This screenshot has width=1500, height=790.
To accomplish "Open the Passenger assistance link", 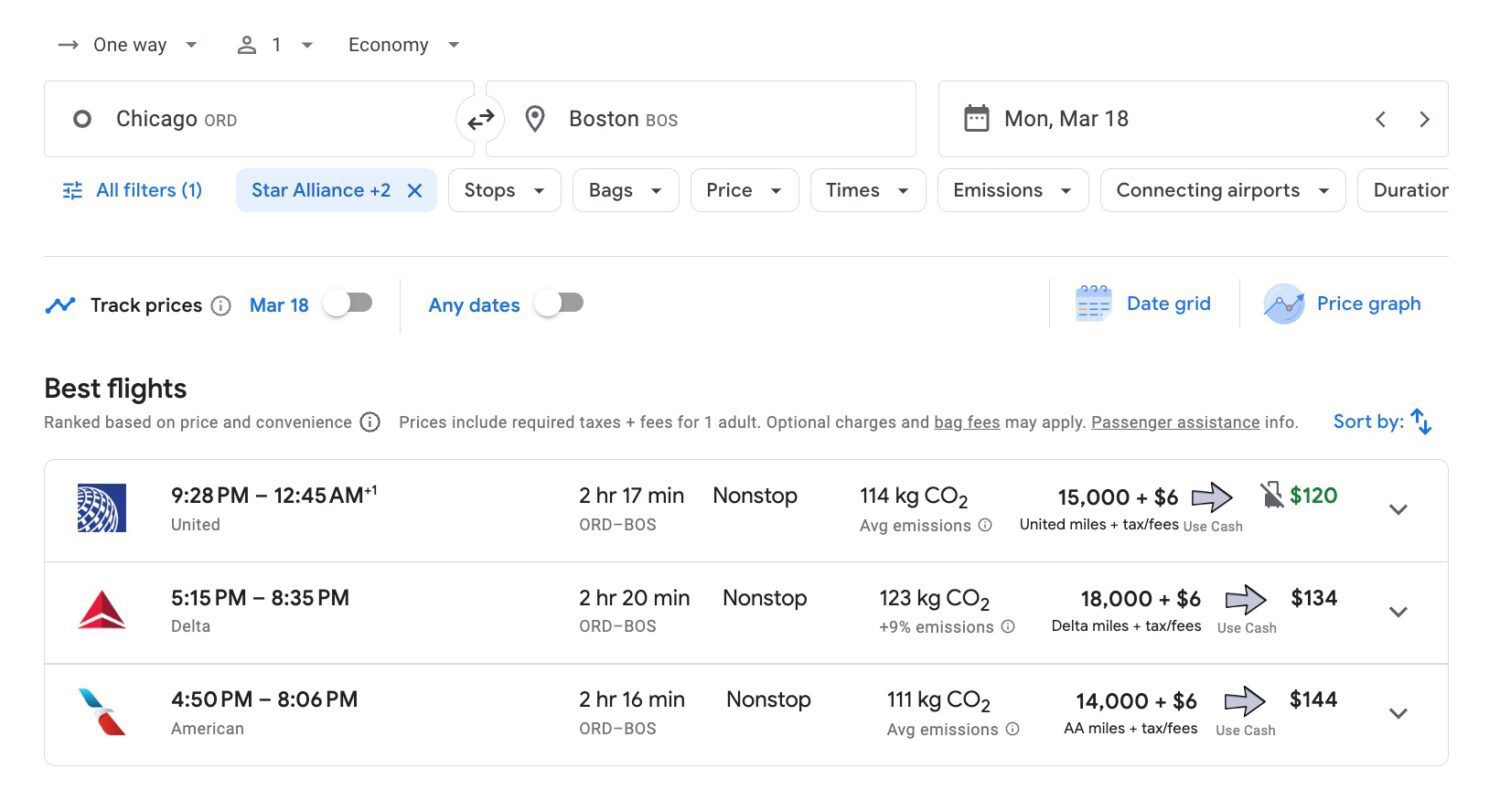I will click(1175, 423).
